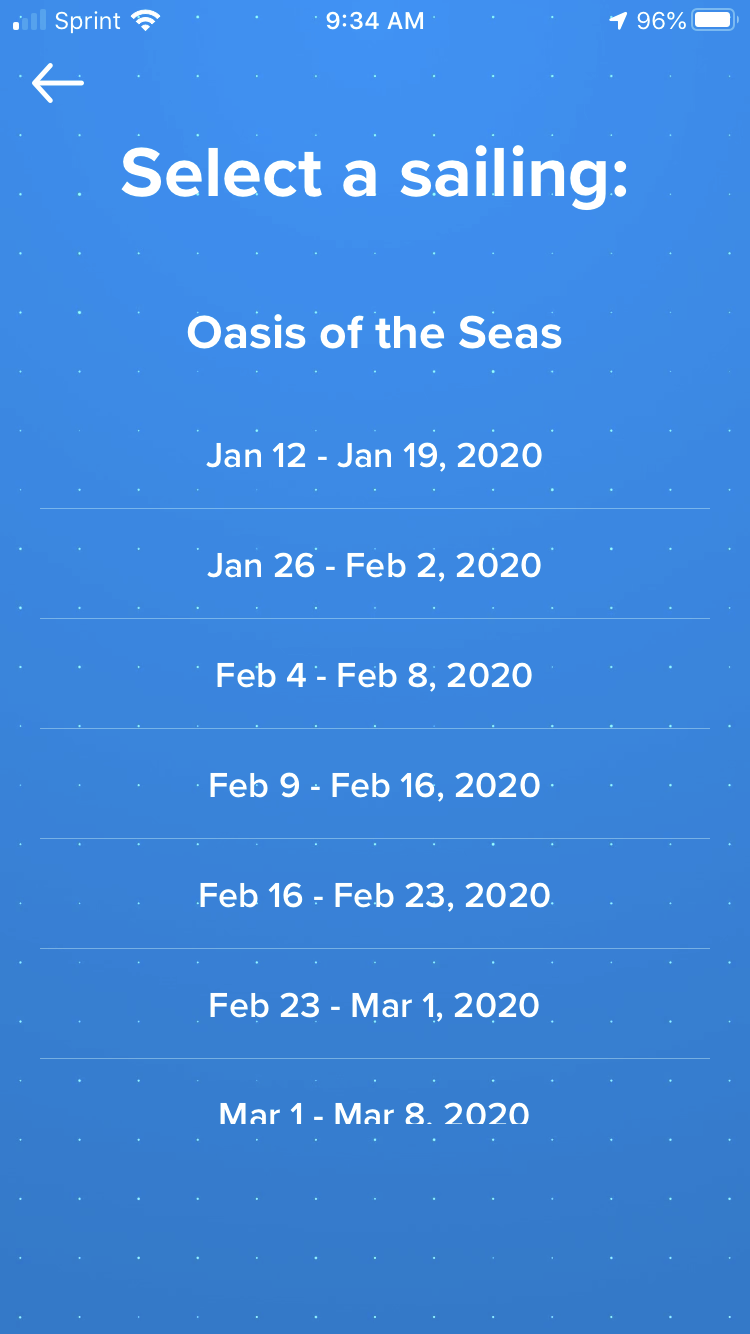Tap the cellular signal bars icon

(29, 20)
